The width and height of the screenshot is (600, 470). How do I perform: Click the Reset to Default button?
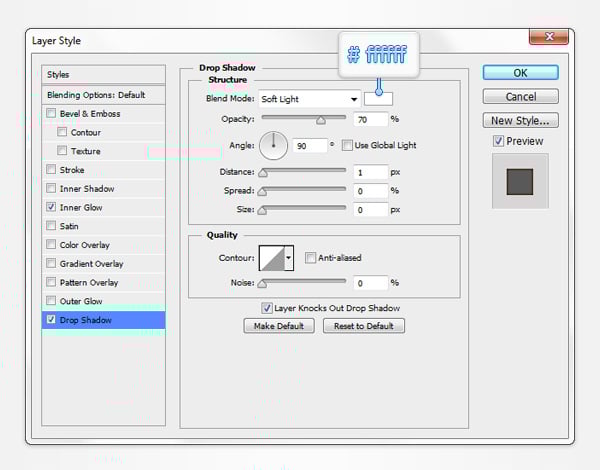[363, 326]
